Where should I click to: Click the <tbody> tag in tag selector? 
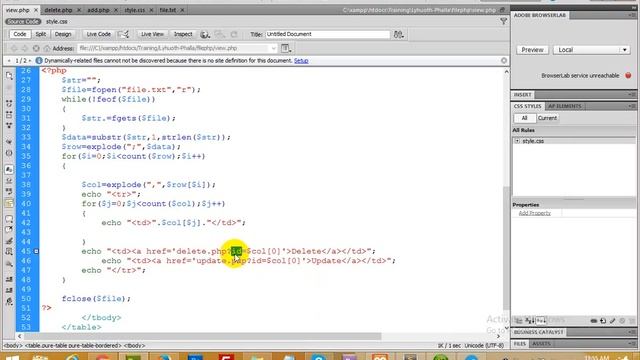(134, 345)
